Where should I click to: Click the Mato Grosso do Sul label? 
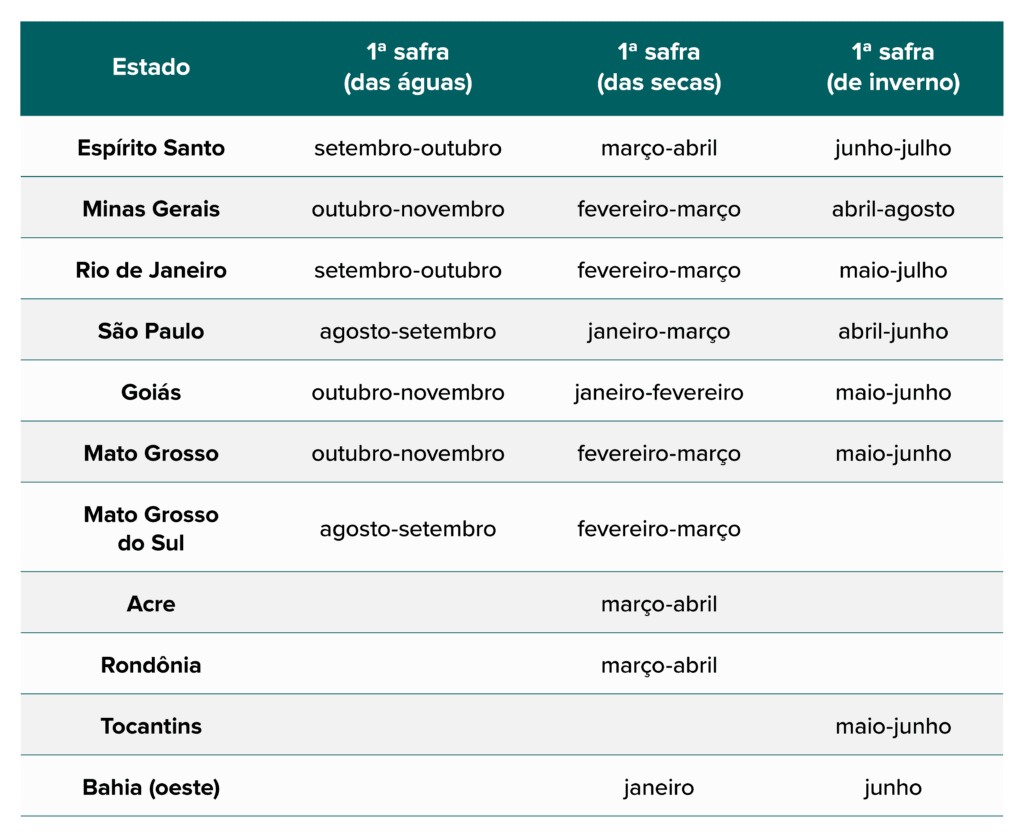(x=151, y=528)
